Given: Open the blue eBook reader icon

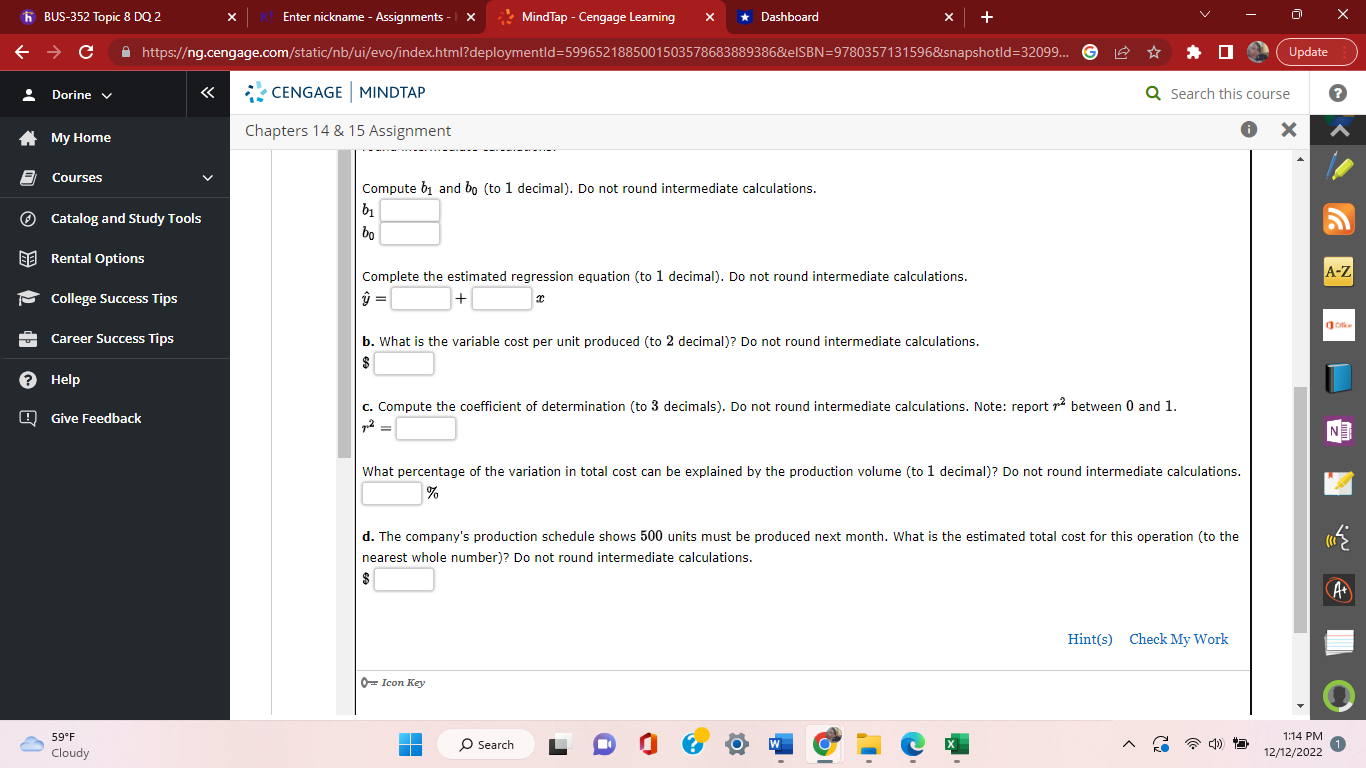Looking at the screenshot, I should click(1338, 378).
